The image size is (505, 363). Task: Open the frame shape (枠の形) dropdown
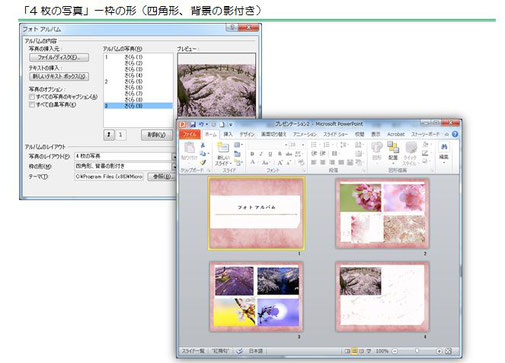pyautogui.click(x=174, y=166)
